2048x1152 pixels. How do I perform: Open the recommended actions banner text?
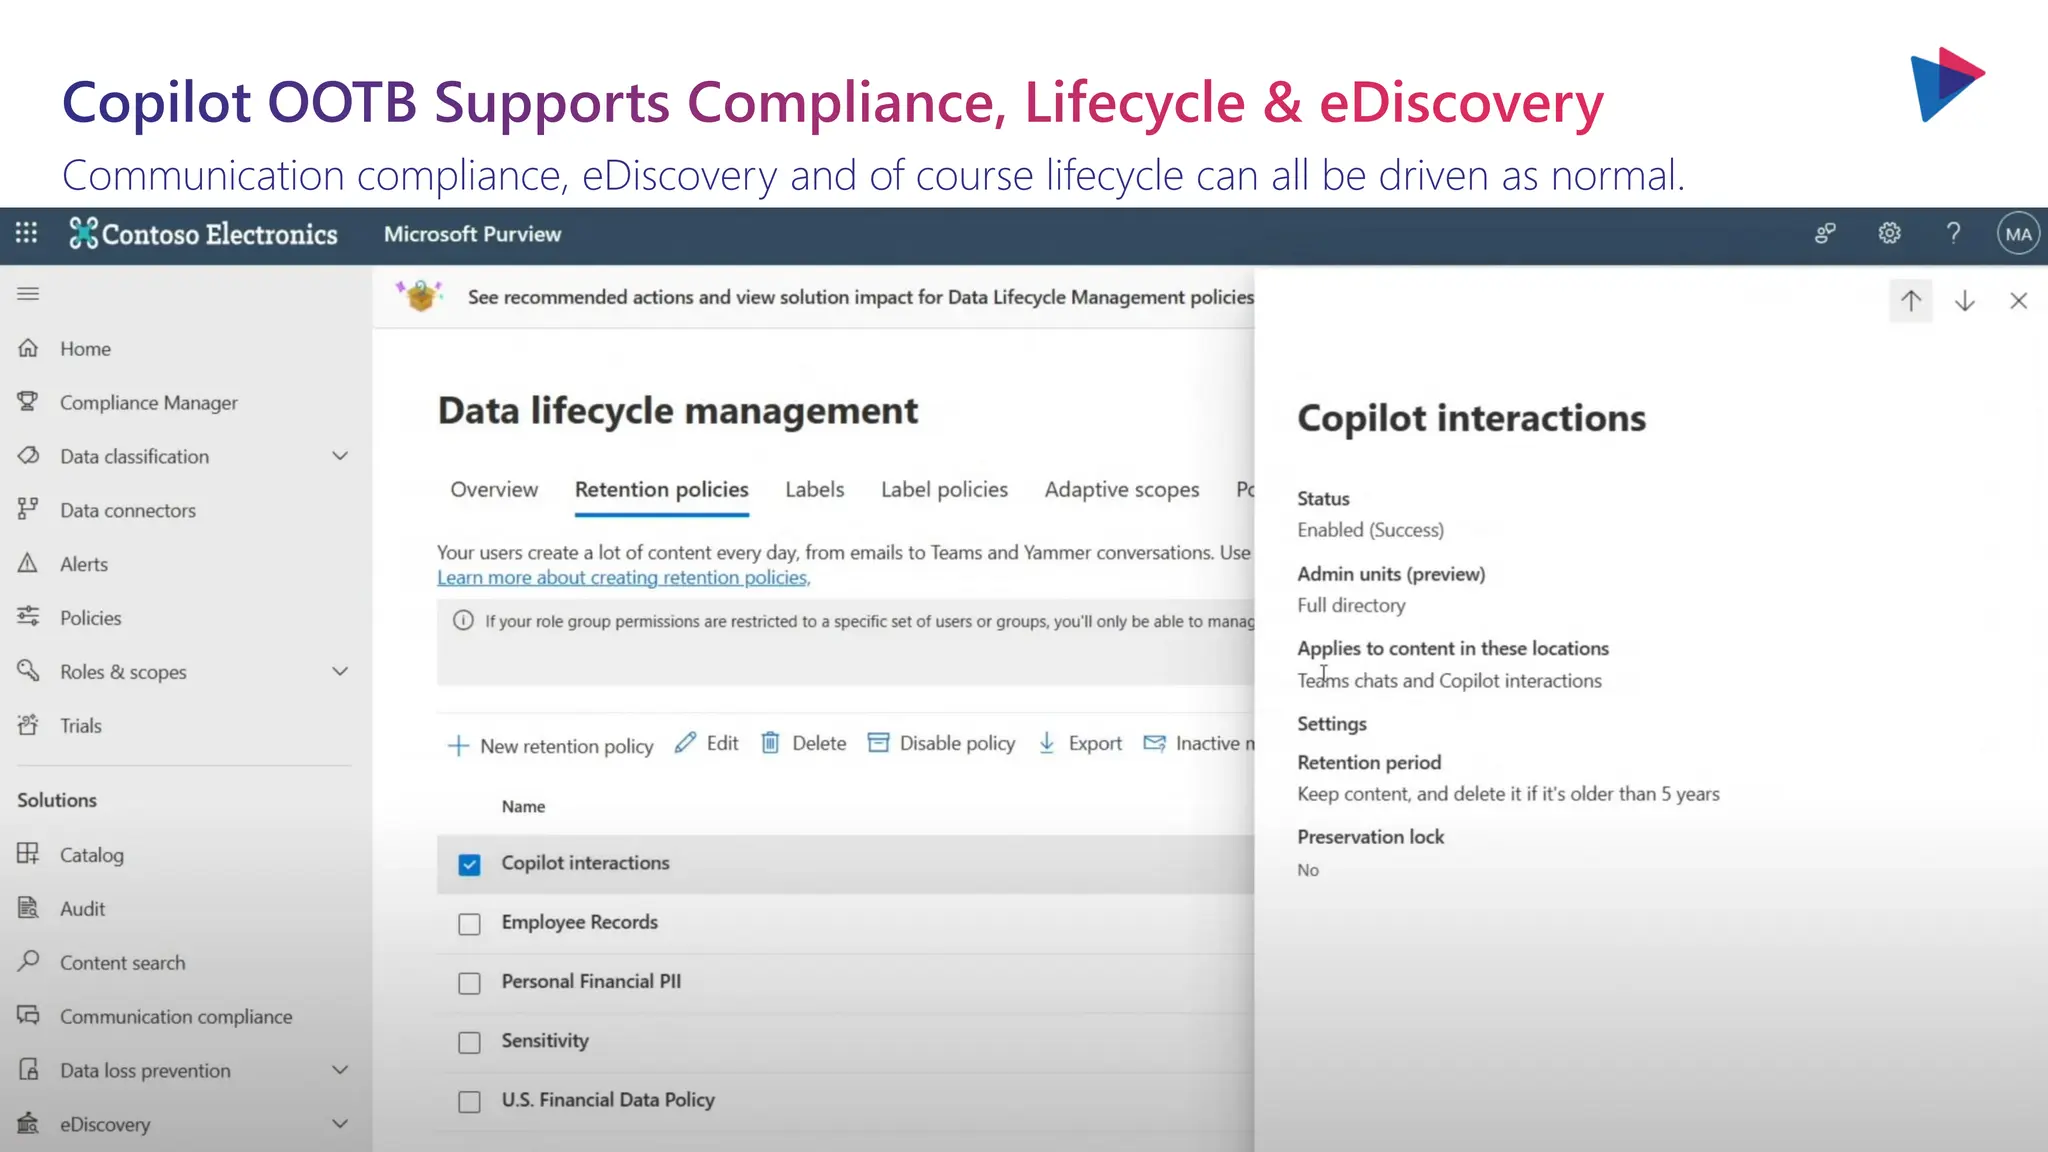coord(860,297)
